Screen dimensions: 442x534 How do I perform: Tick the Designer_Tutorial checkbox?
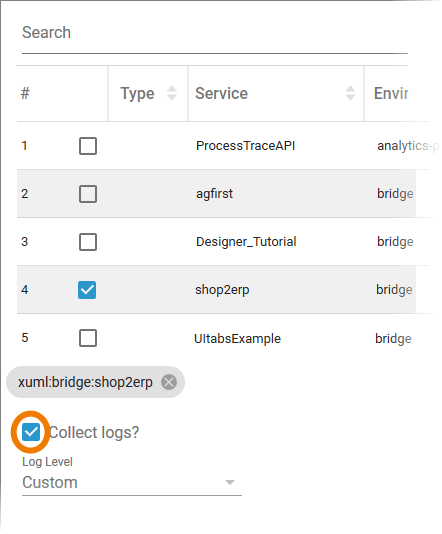point(88,242)
